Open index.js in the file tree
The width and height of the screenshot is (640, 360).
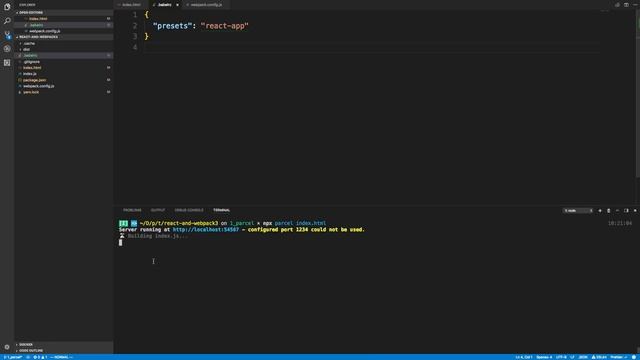pyautogui.click(x=64, y=74)
